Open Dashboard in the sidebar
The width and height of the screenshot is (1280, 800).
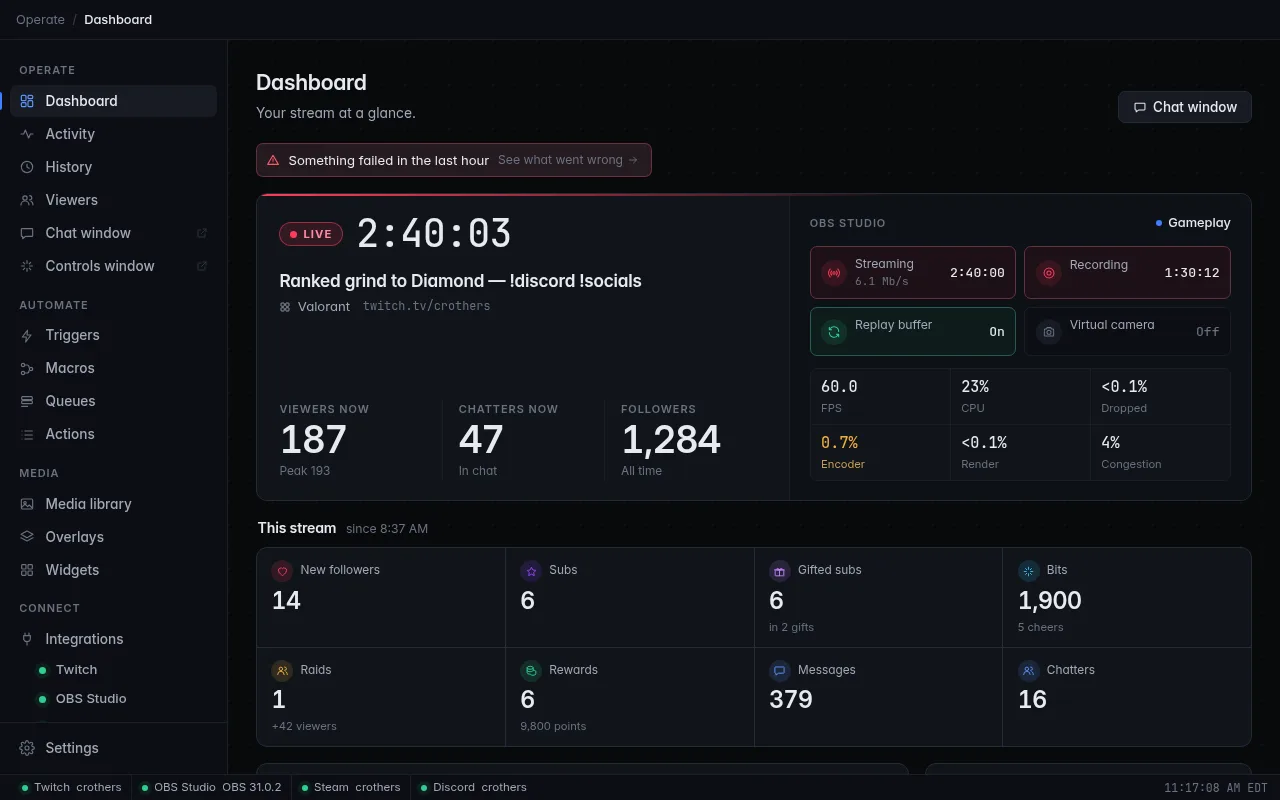pyautogui.click(x=113, y=101)
